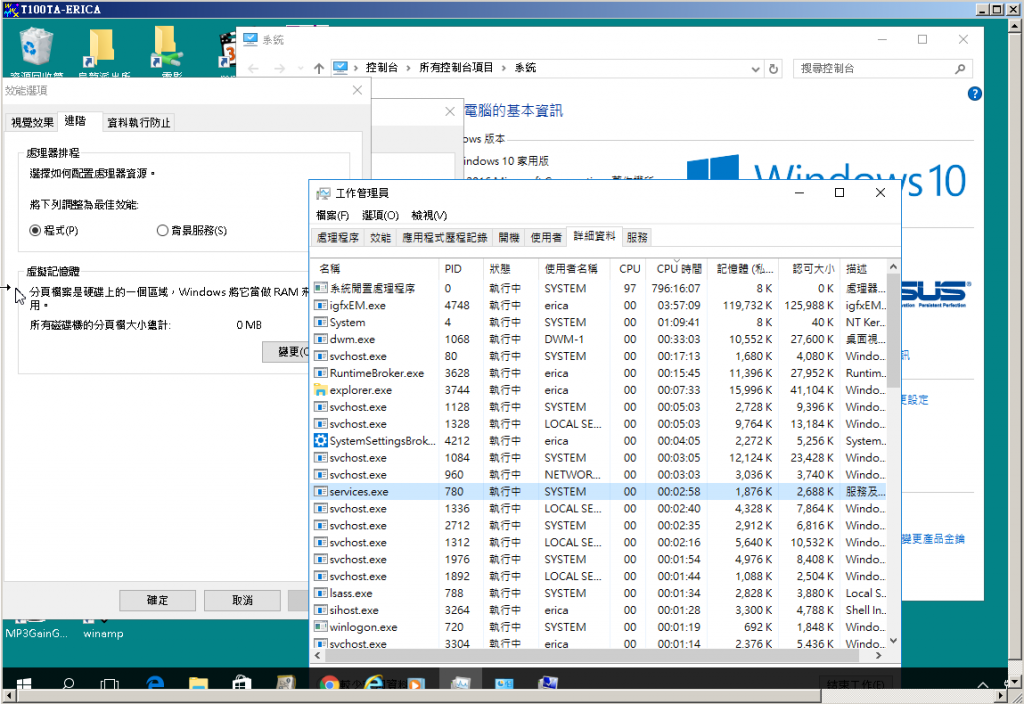Select the System process row, PID 4

pos(599,322)
